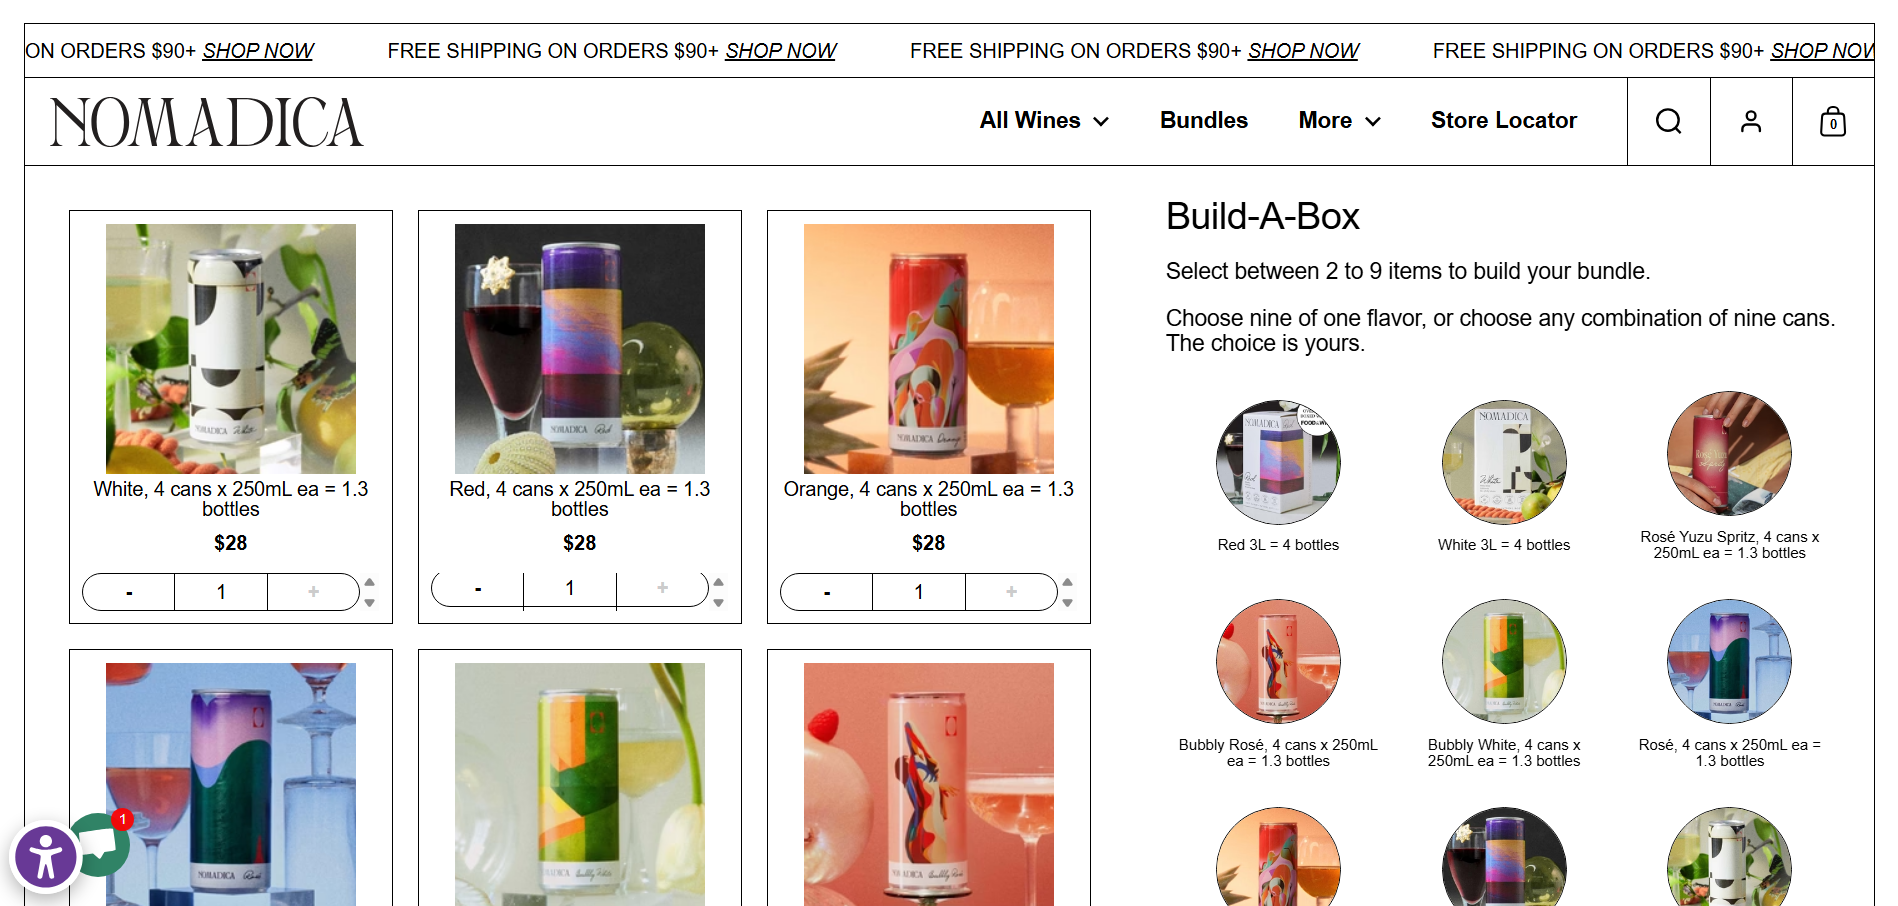Open the shopping bag cart icon
The width and height of the screenshot is (1898, 906).
pyautogui.click(x=1832, y=121)
